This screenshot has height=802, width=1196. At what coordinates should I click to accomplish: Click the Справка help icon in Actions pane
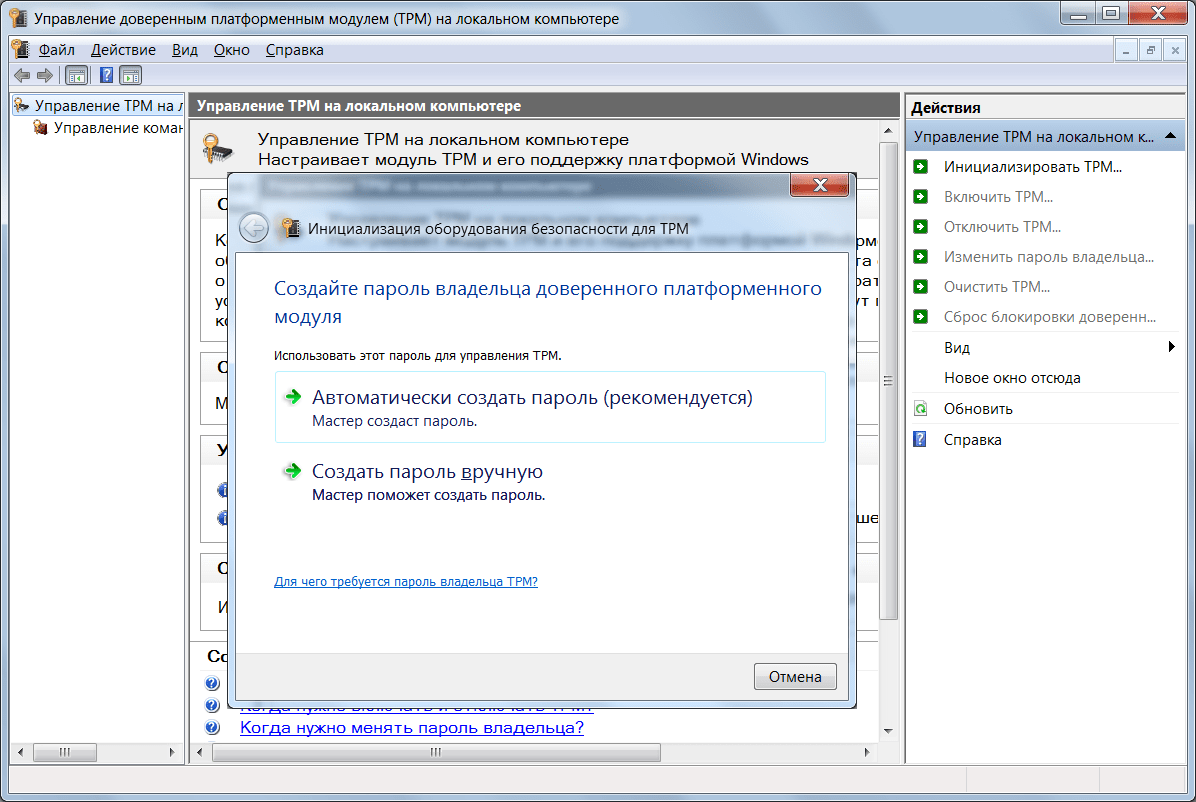point(921,440)
